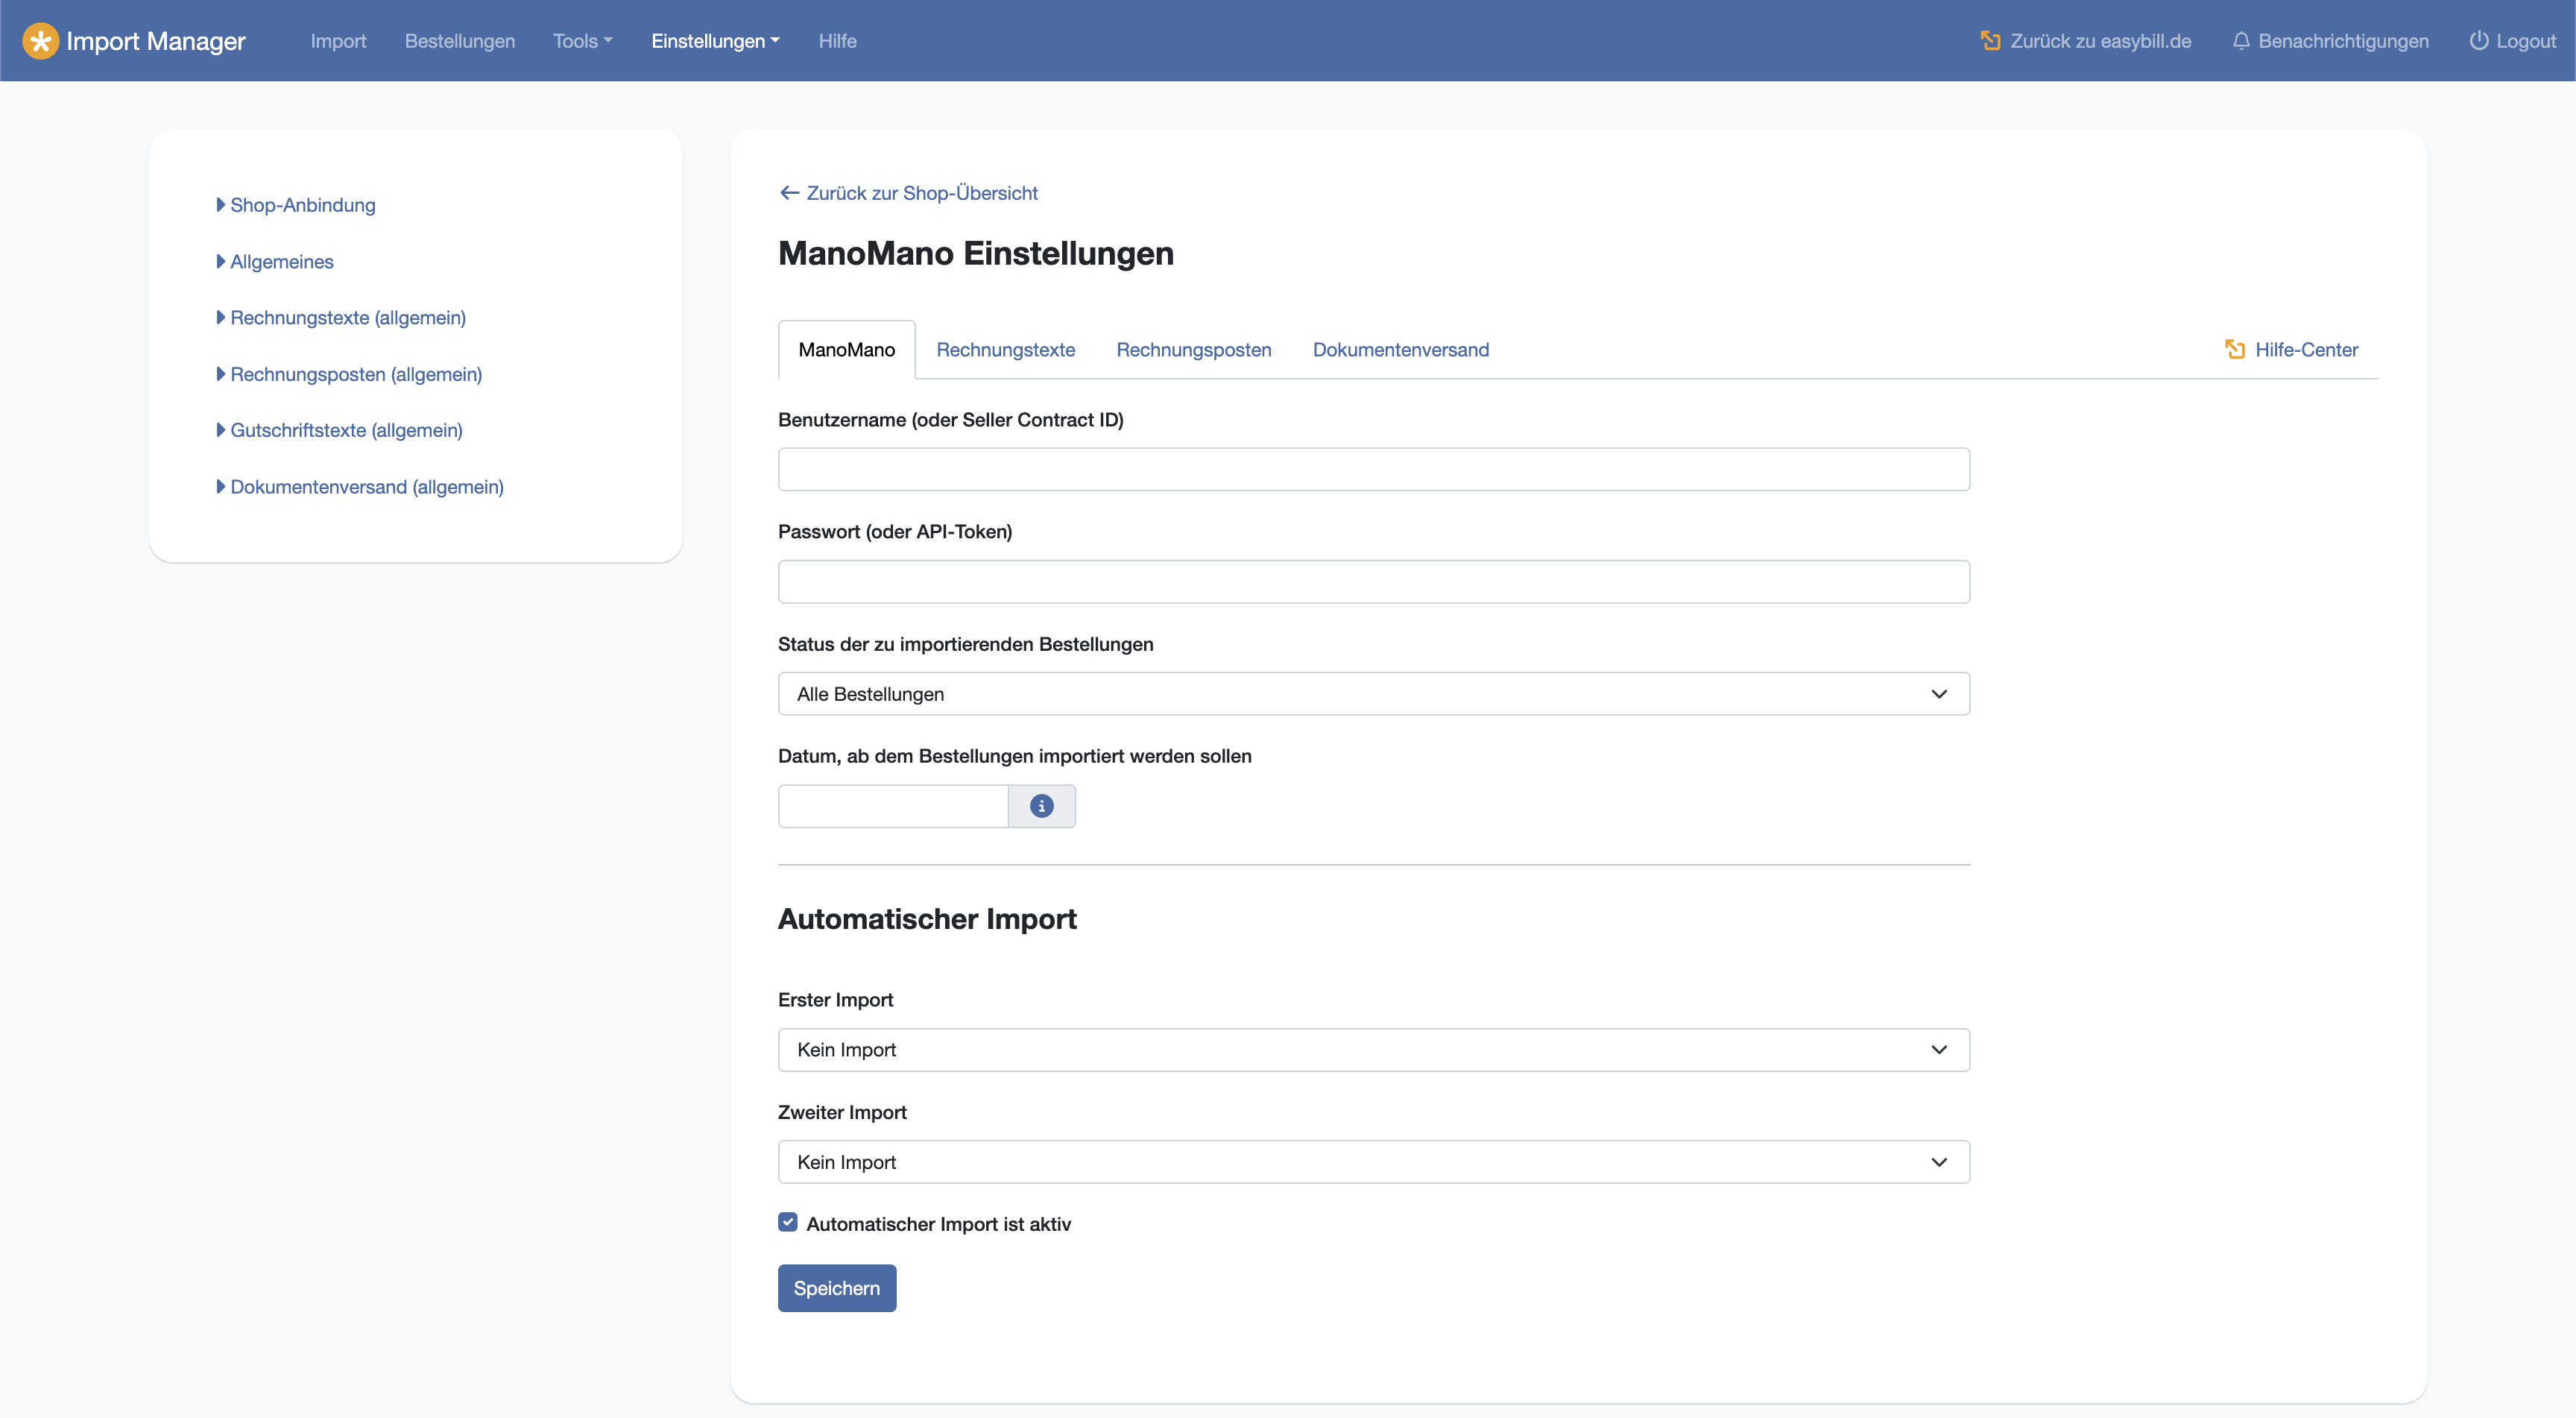Screen dimensions: 2576x1418
Task: Switch to the Dokumentenversand tab
Action: [1400, 349]
